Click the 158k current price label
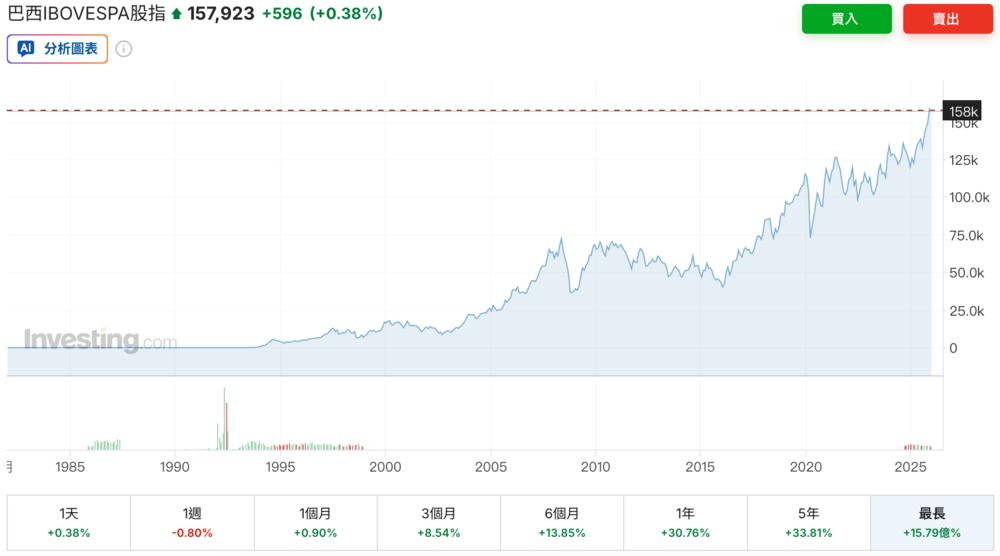The image size is (1000, 556). [x=963, y=111]
